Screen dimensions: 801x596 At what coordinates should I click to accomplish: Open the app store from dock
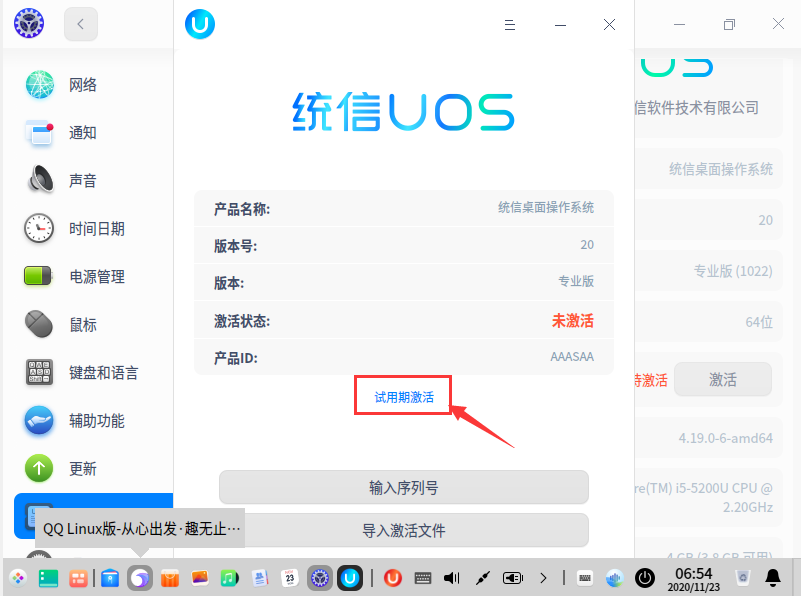tap(170, 578)
